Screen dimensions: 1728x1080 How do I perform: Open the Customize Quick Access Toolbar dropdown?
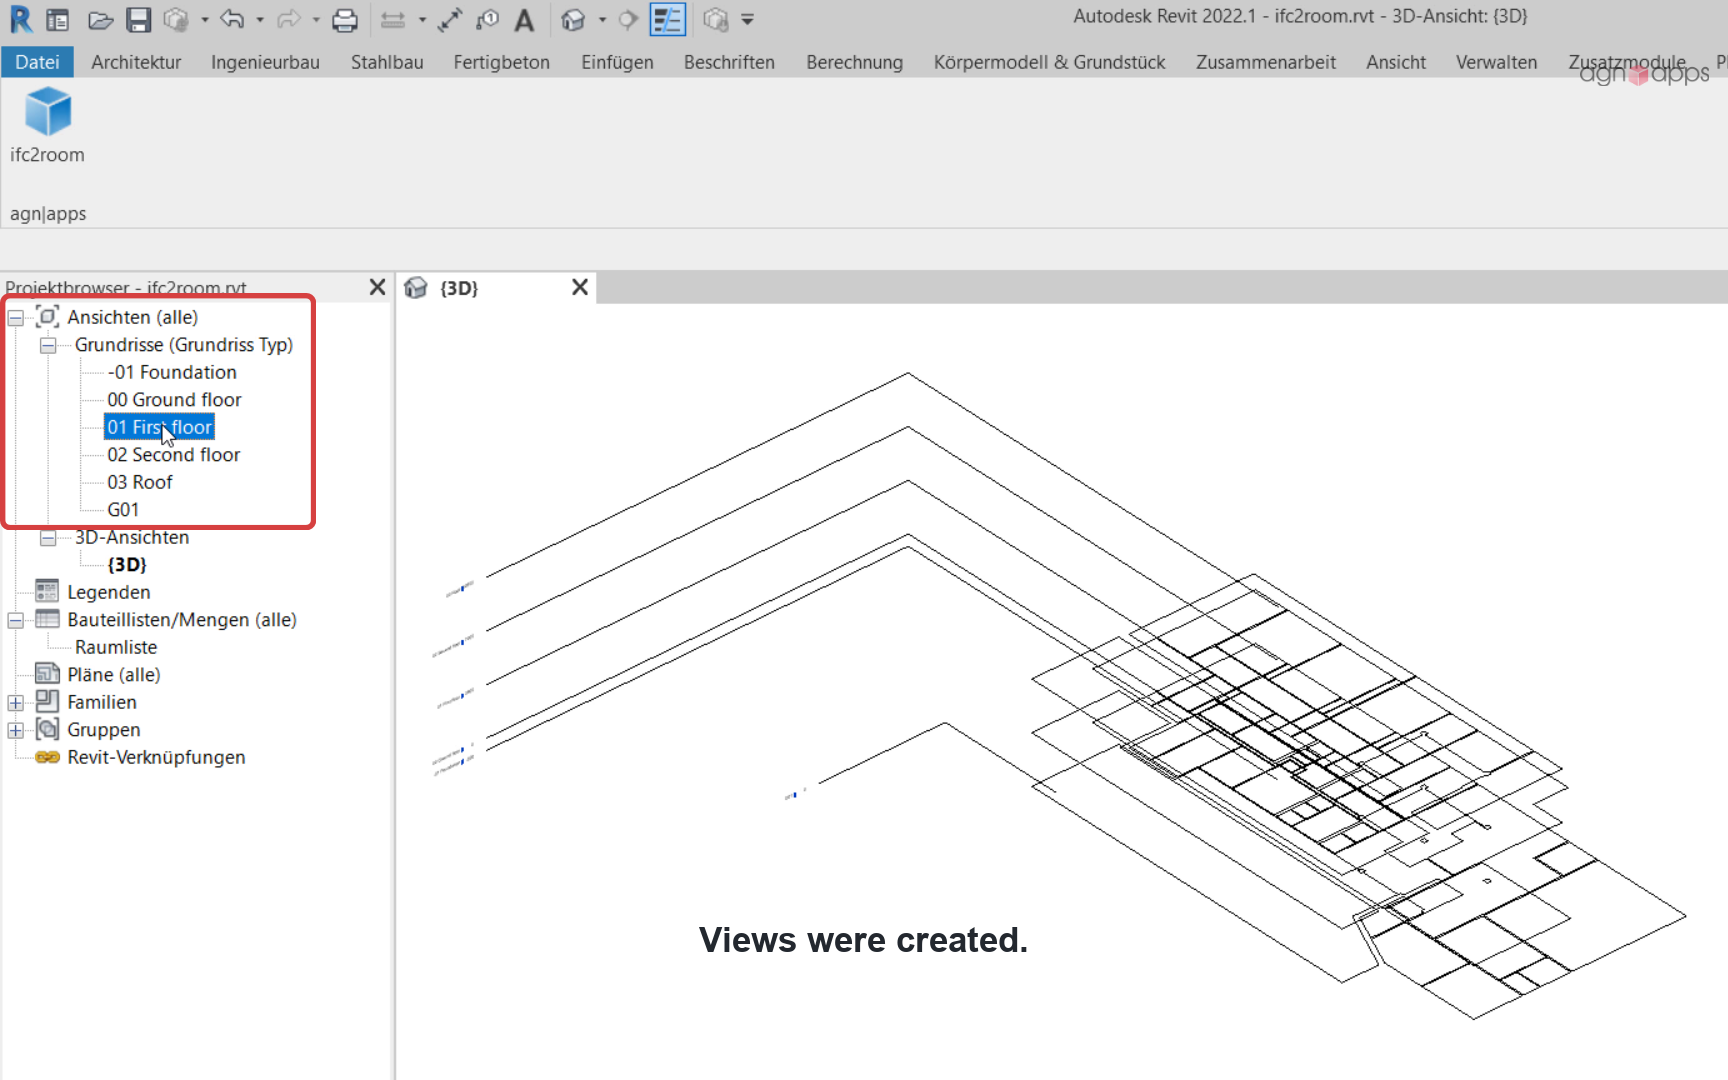[x=748, y=20]
